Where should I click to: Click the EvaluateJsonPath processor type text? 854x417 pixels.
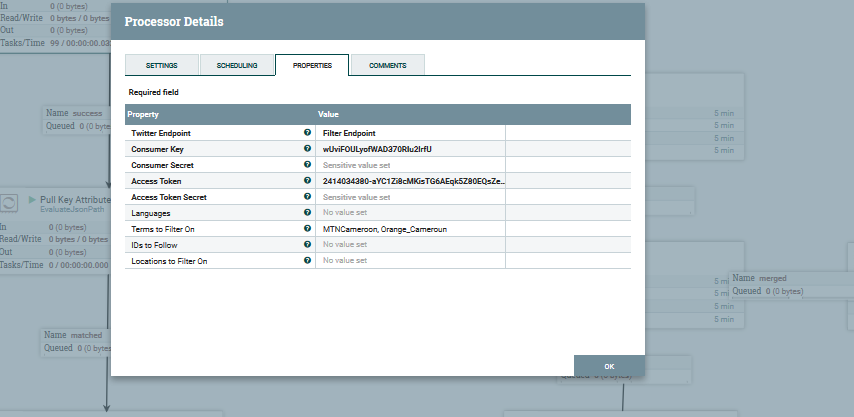[72, 209]
